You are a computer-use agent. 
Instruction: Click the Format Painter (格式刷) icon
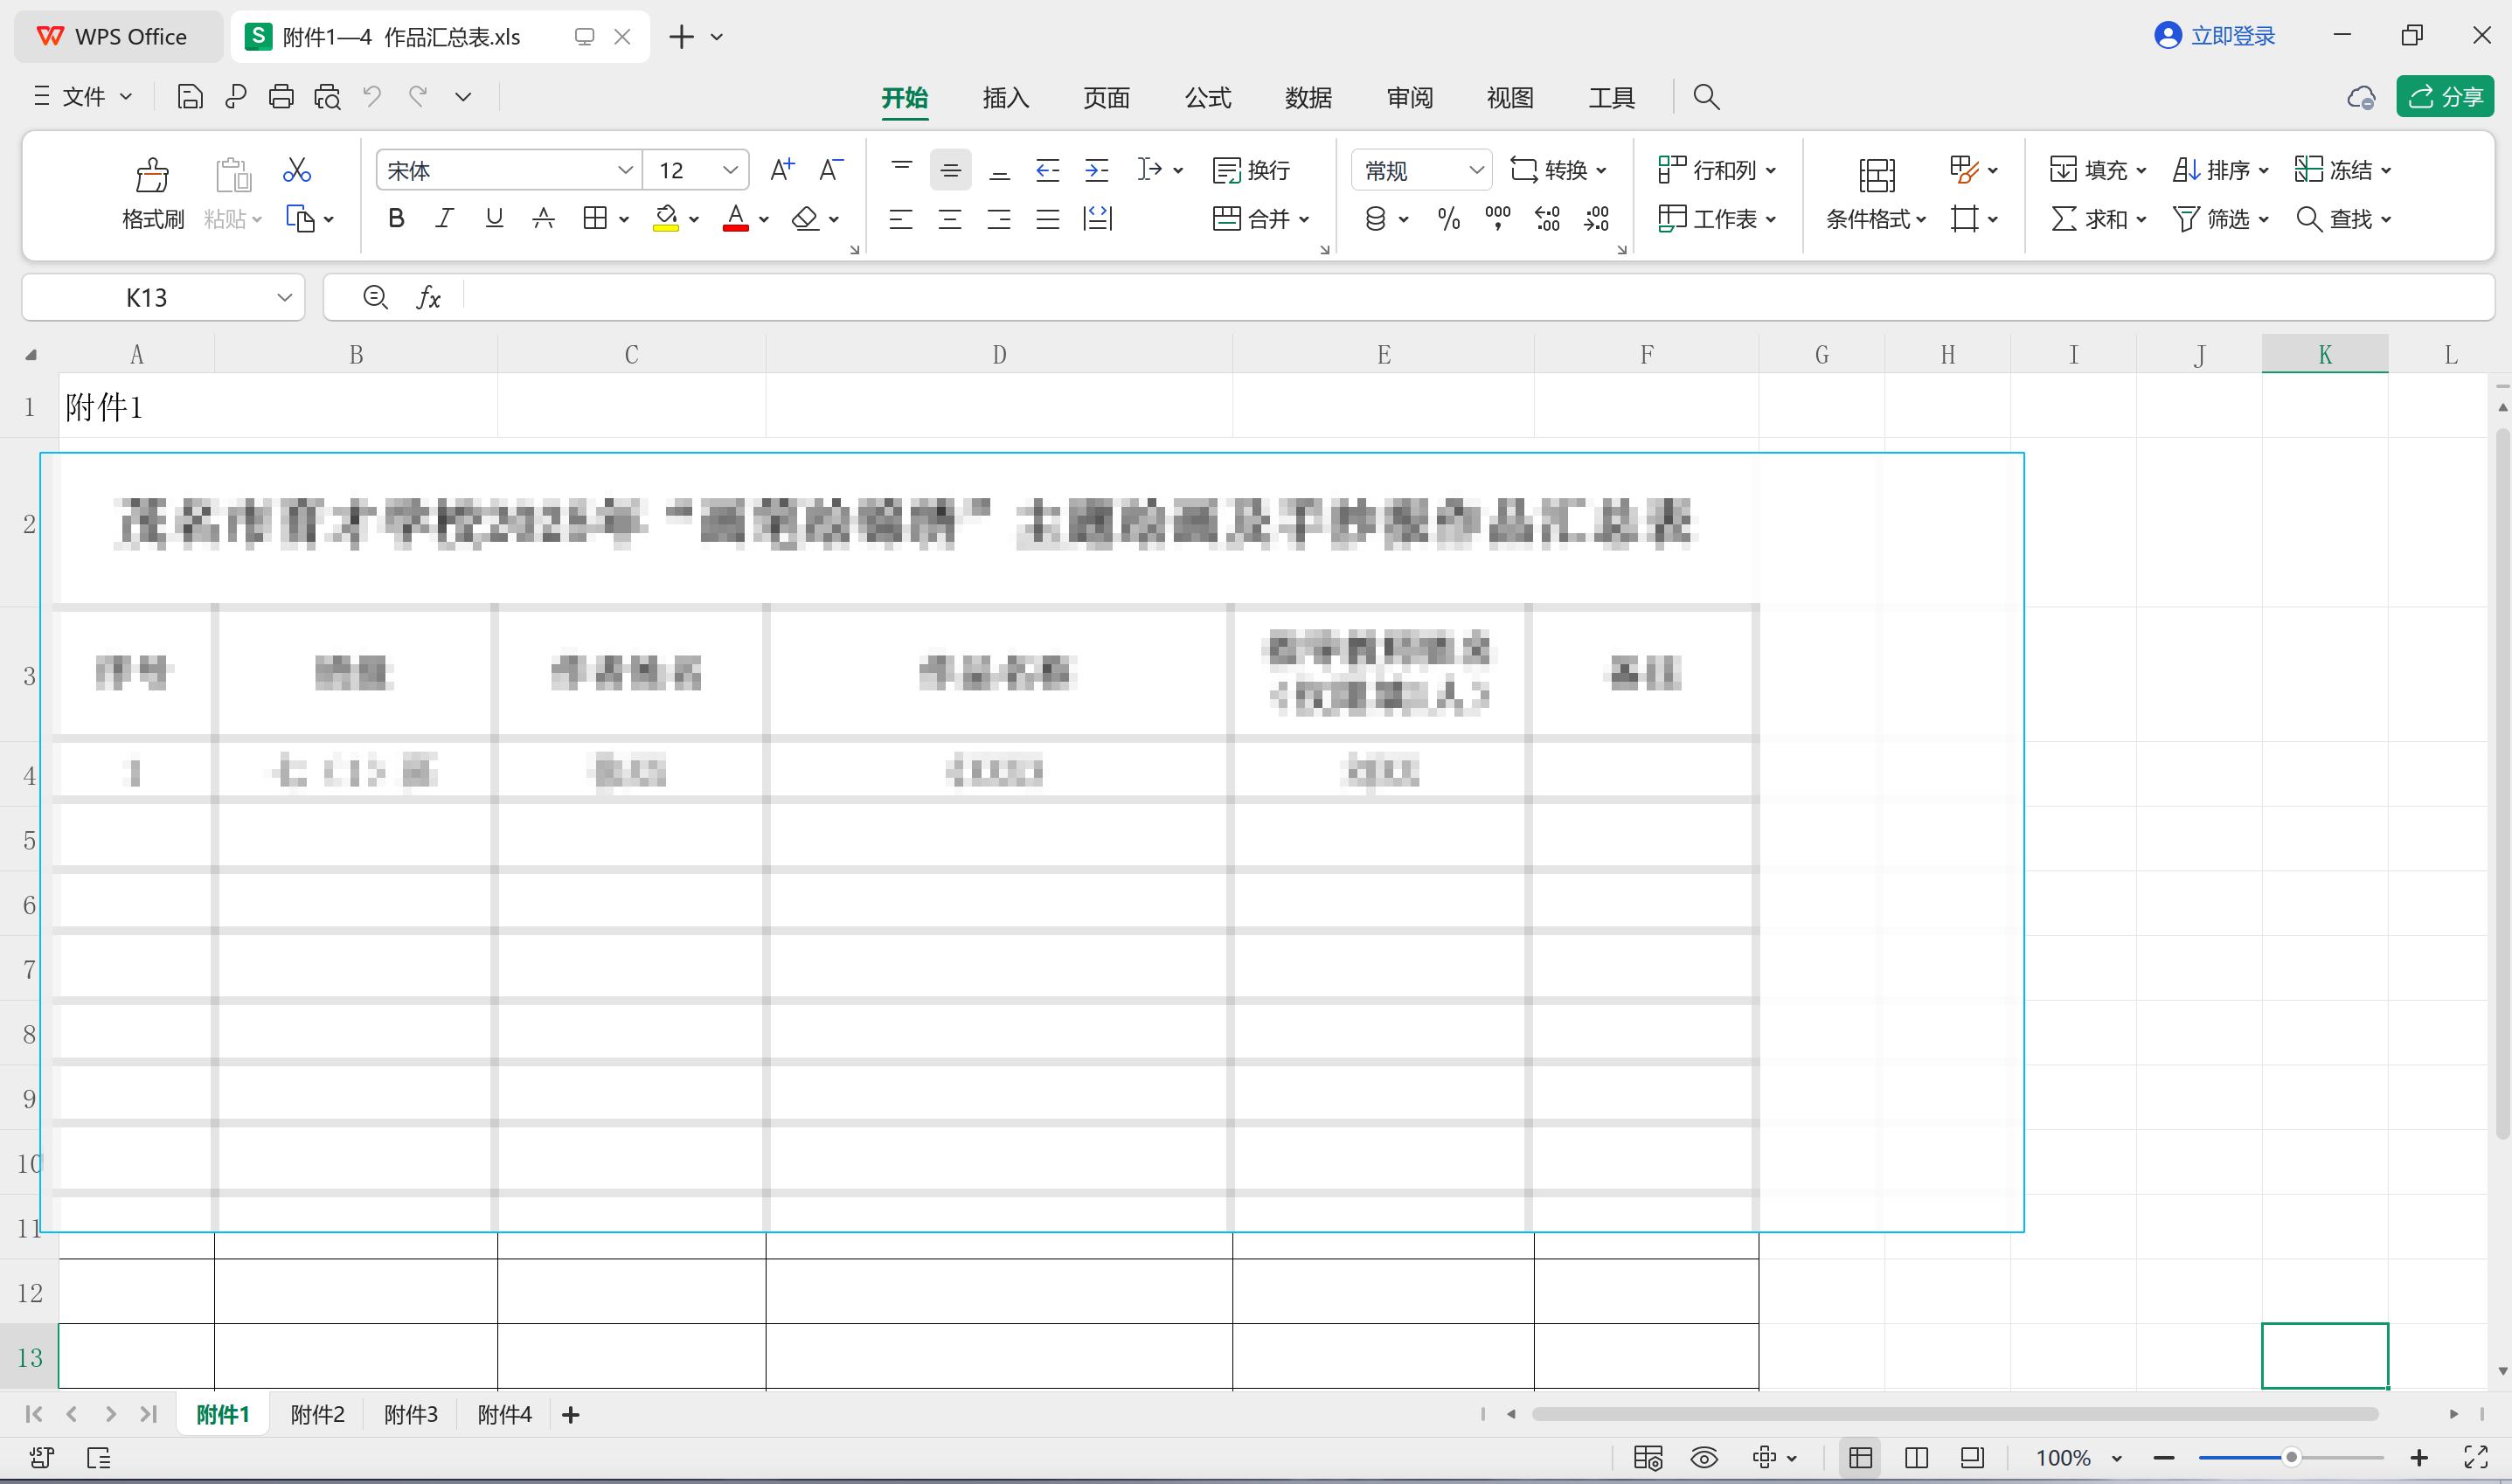coord(152,175)
